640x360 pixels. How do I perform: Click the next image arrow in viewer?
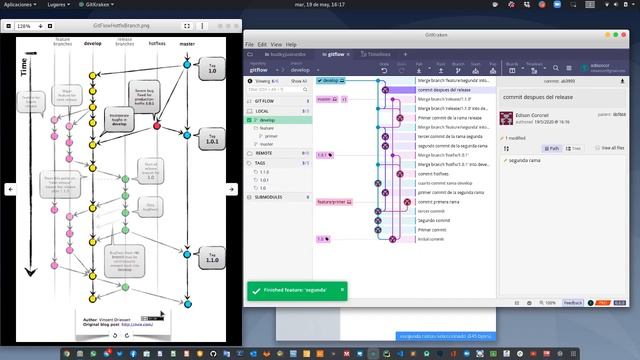pos(231,189)
